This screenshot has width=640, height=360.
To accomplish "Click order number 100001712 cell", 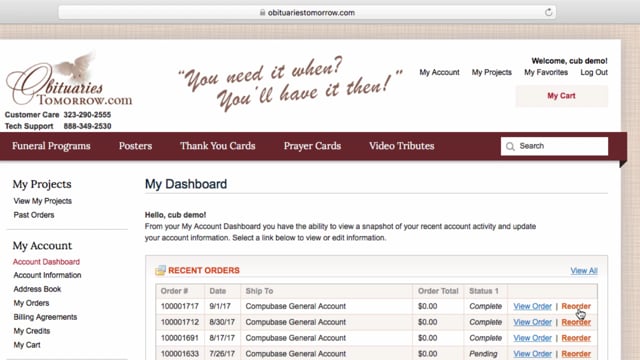I will (x=180, y=322).
